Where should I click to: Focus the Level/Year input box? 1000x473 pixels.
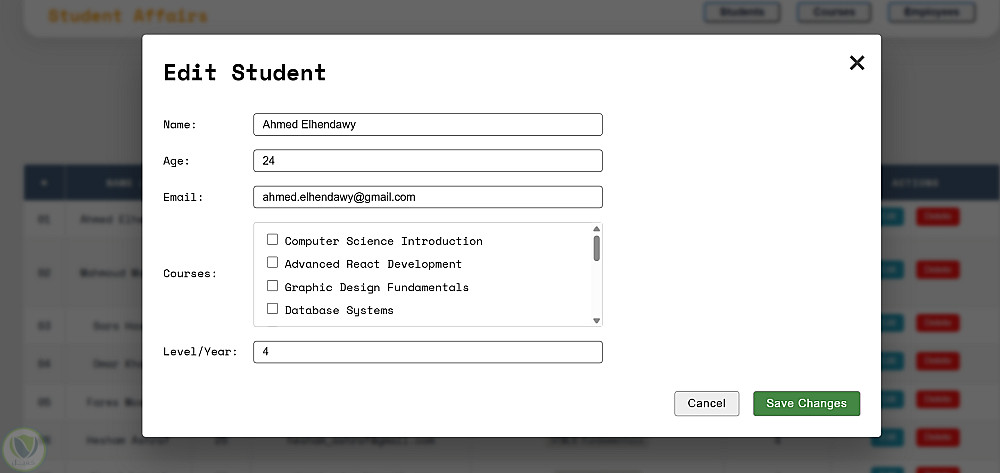tap(427, 352)
